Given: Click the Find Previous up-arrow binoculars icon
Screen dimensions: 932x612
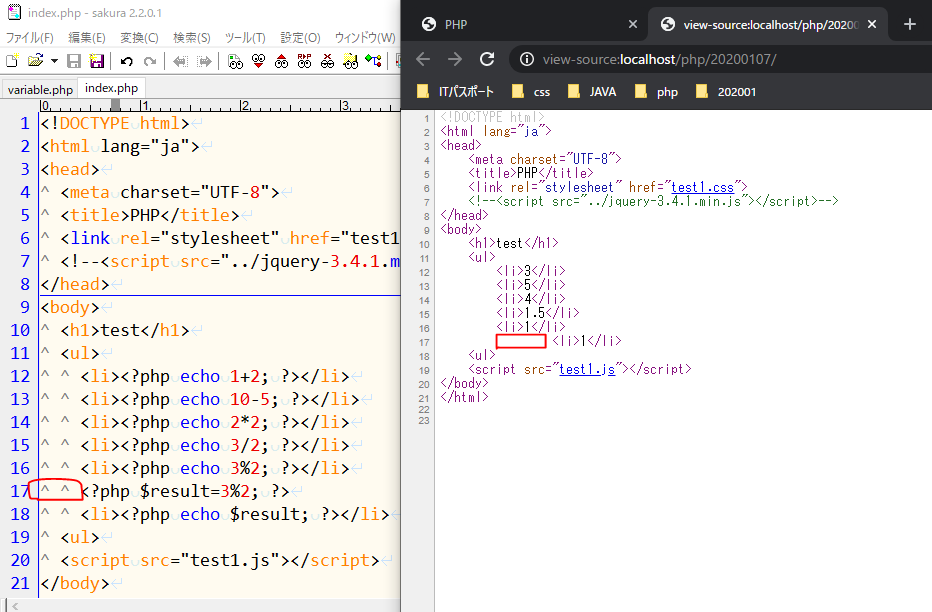Looking at the screenshot, I should pyautogui.click(x=281, y=62).
